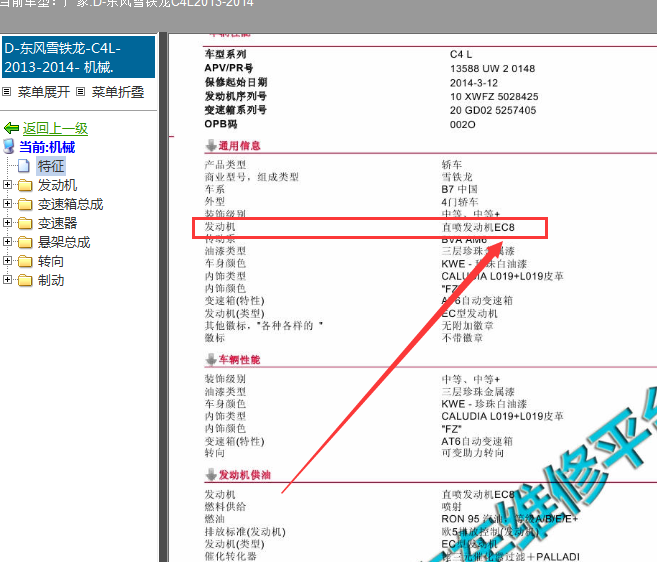The image size is (657, 562).
Task: Click the 其他徽标 label row
Action: coord(264,325)
